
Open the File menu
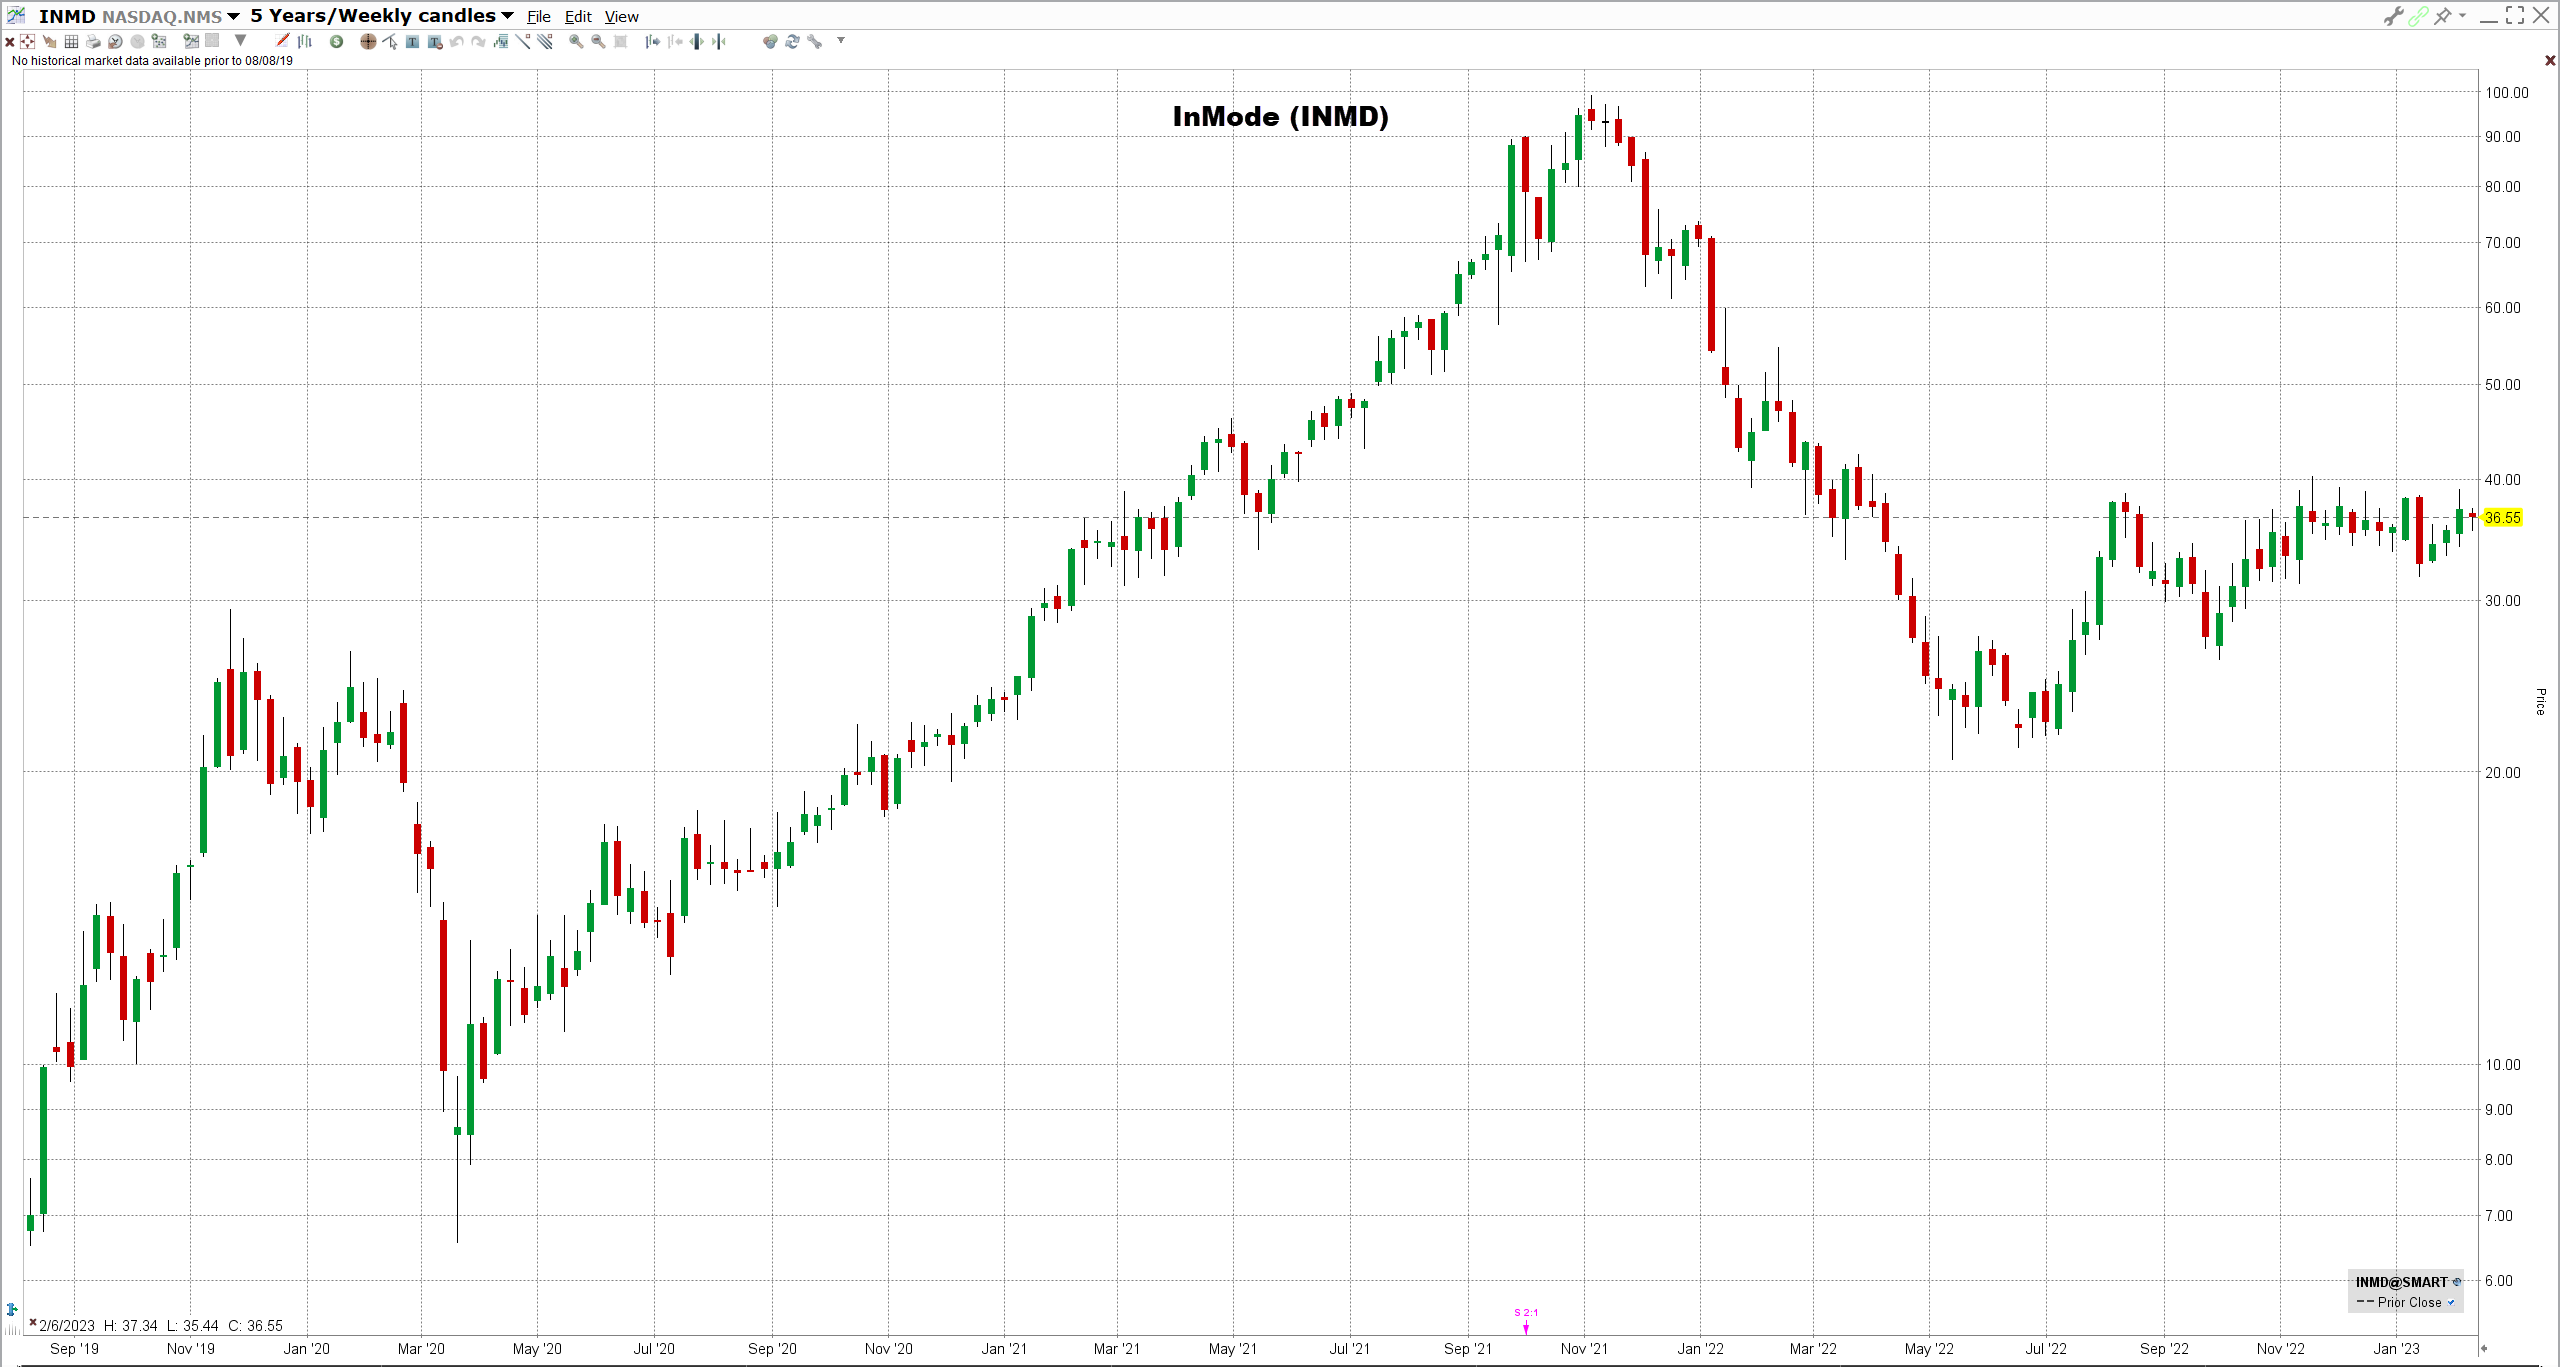(x=539, y=17)
